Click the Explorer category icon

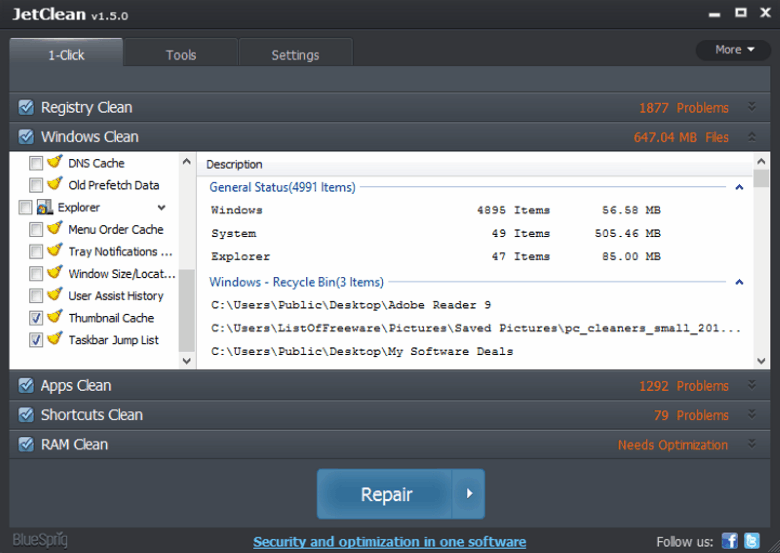coord(45,207)
